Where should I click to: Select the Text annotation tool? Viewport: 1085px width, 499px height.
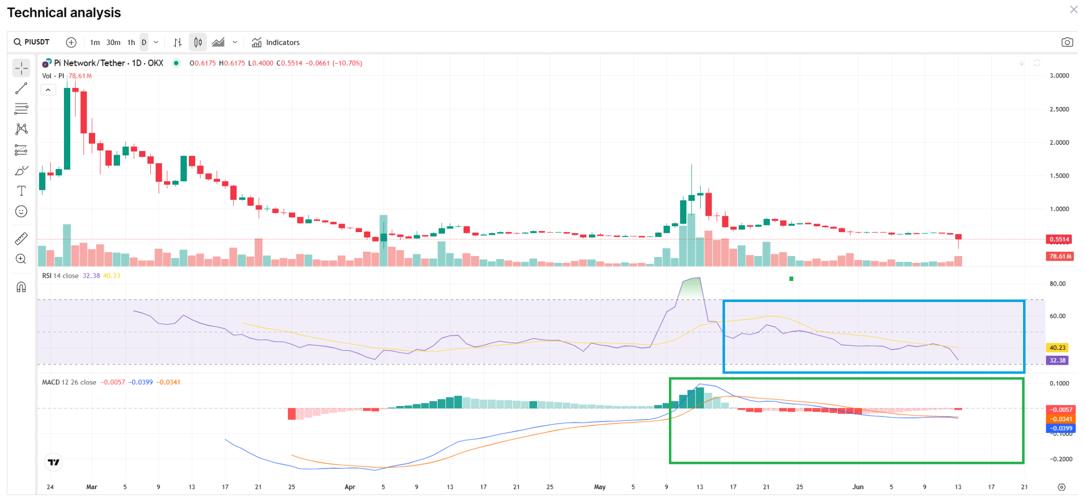21,191
